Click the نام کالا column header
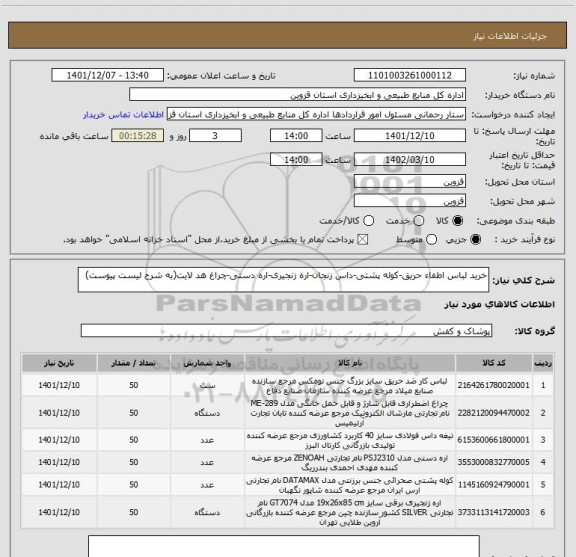This screenshot has width=576, height=557. (350, 363)
